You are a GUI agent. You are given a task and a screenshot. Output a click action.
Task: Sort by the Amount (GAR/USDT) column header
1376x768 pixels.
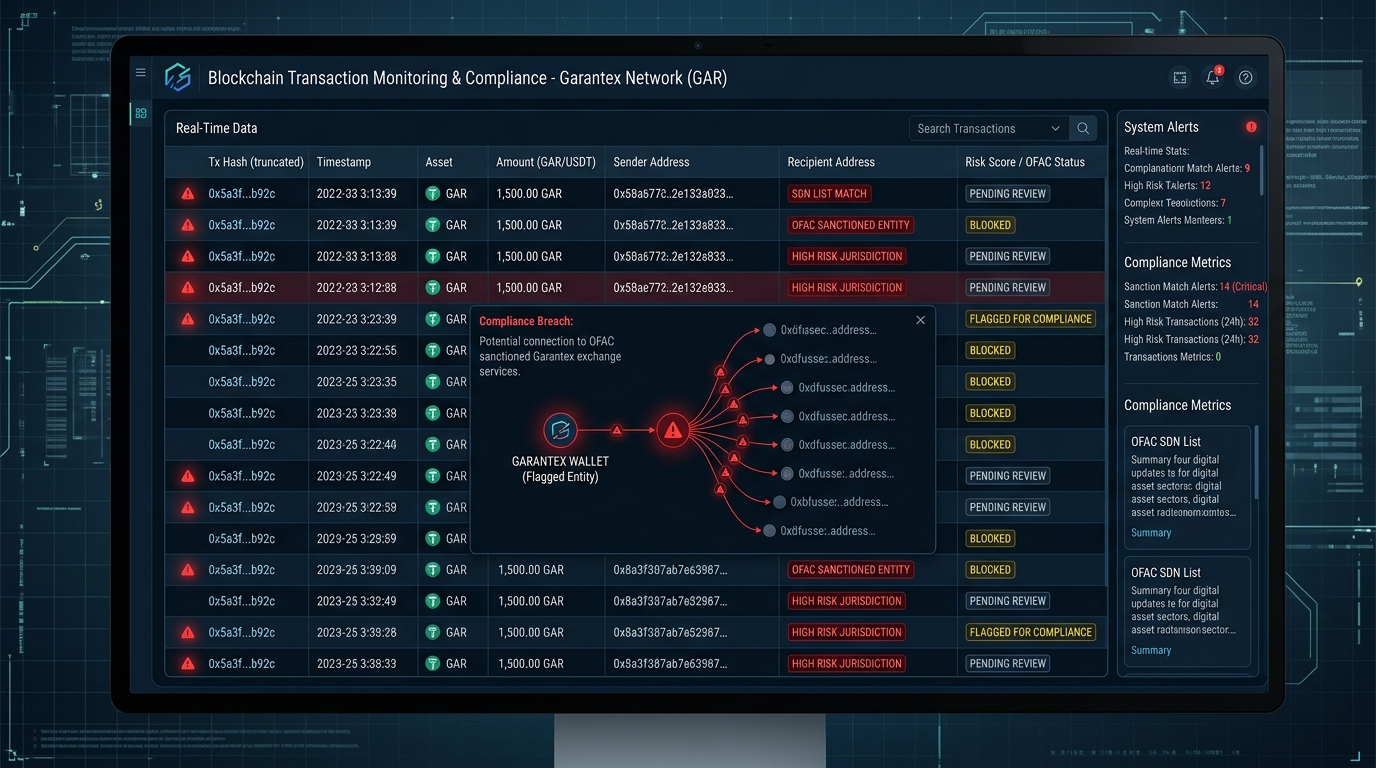tap(546, 162)
